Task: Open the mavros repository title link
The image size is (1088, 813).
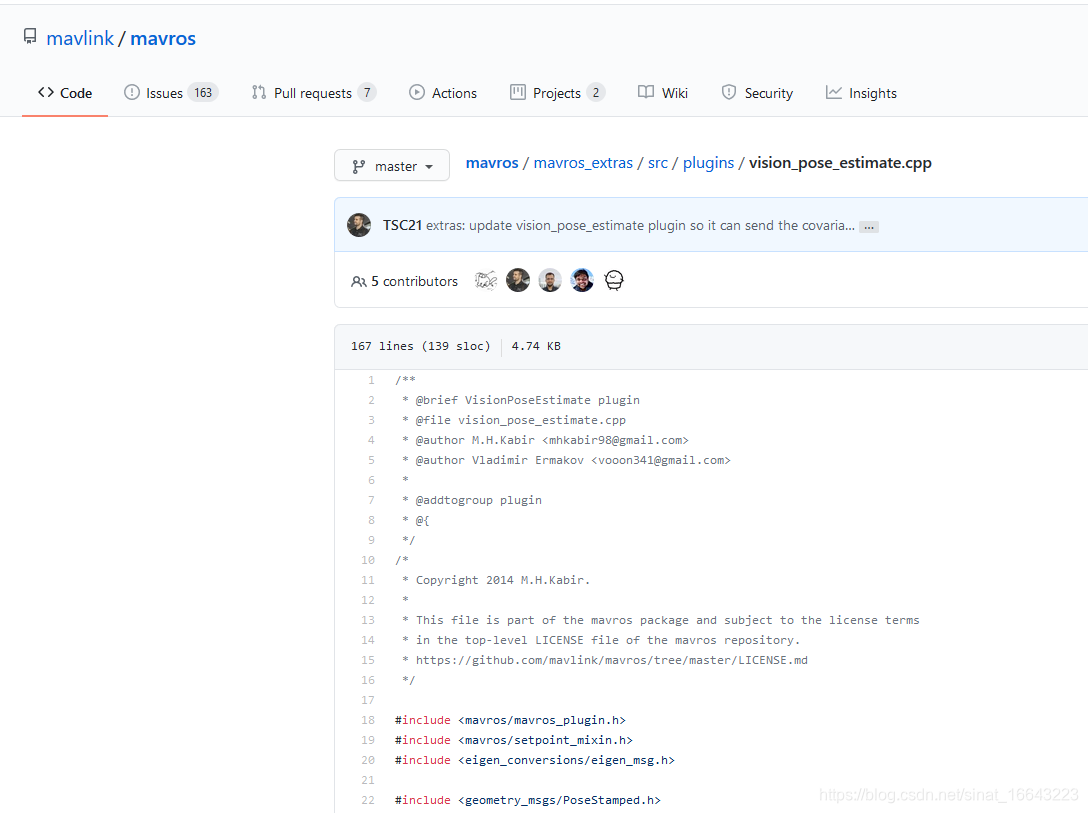Action: pos(163,38)
